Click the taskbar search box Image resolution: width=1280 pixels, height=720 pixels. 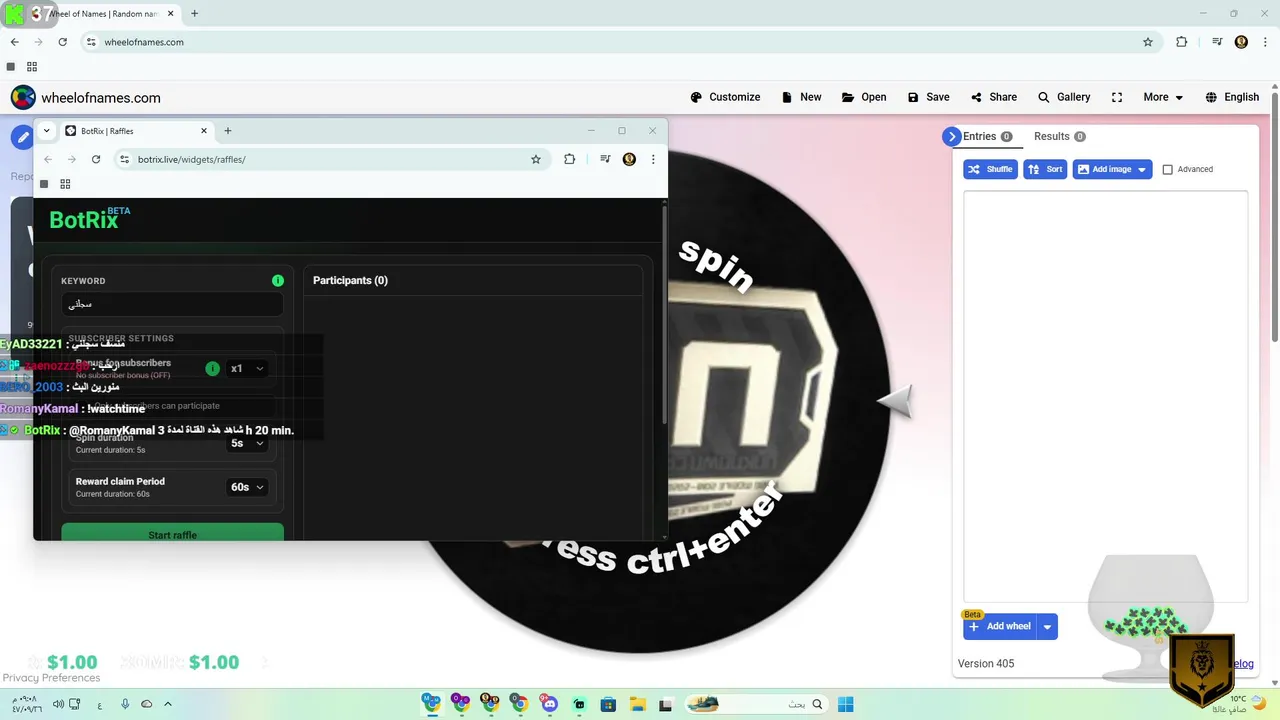tap(756, 704)
